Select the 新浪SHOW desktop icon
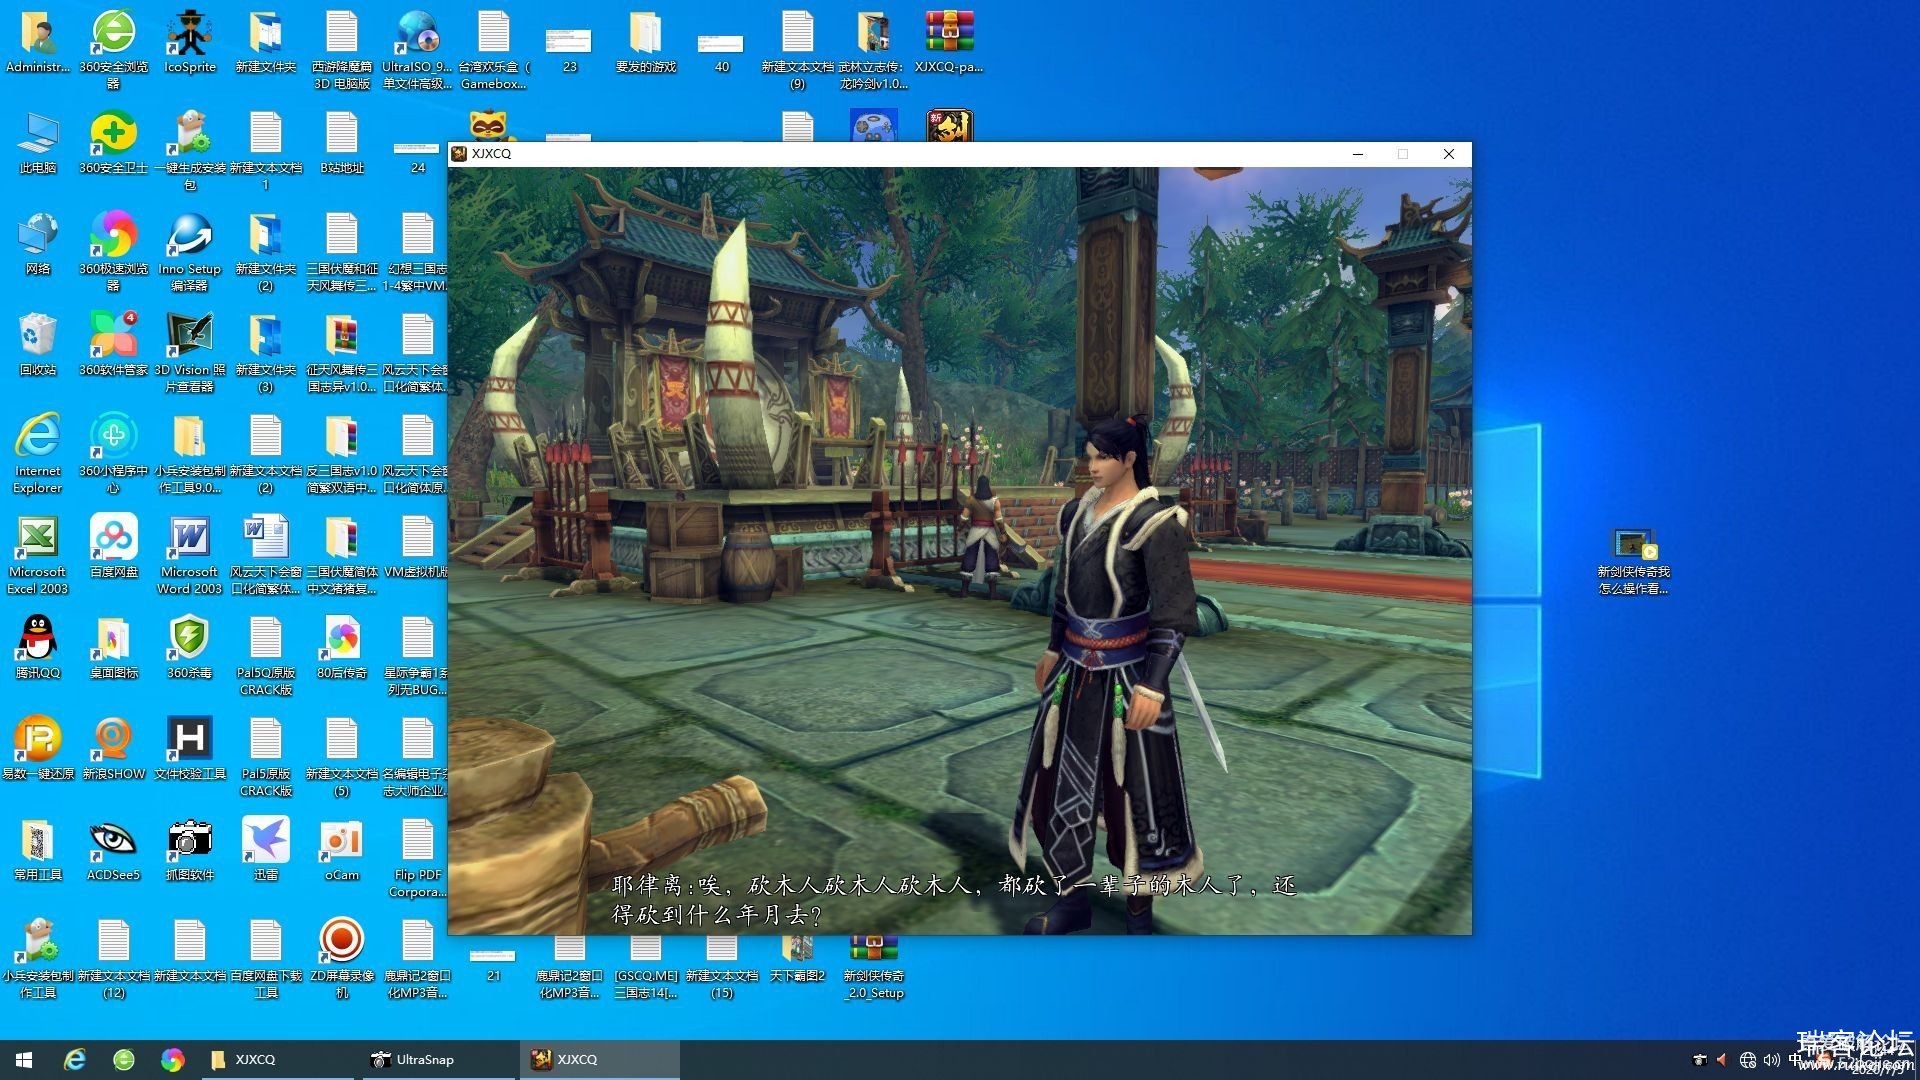1920x1080 pixels. (114, 749)
